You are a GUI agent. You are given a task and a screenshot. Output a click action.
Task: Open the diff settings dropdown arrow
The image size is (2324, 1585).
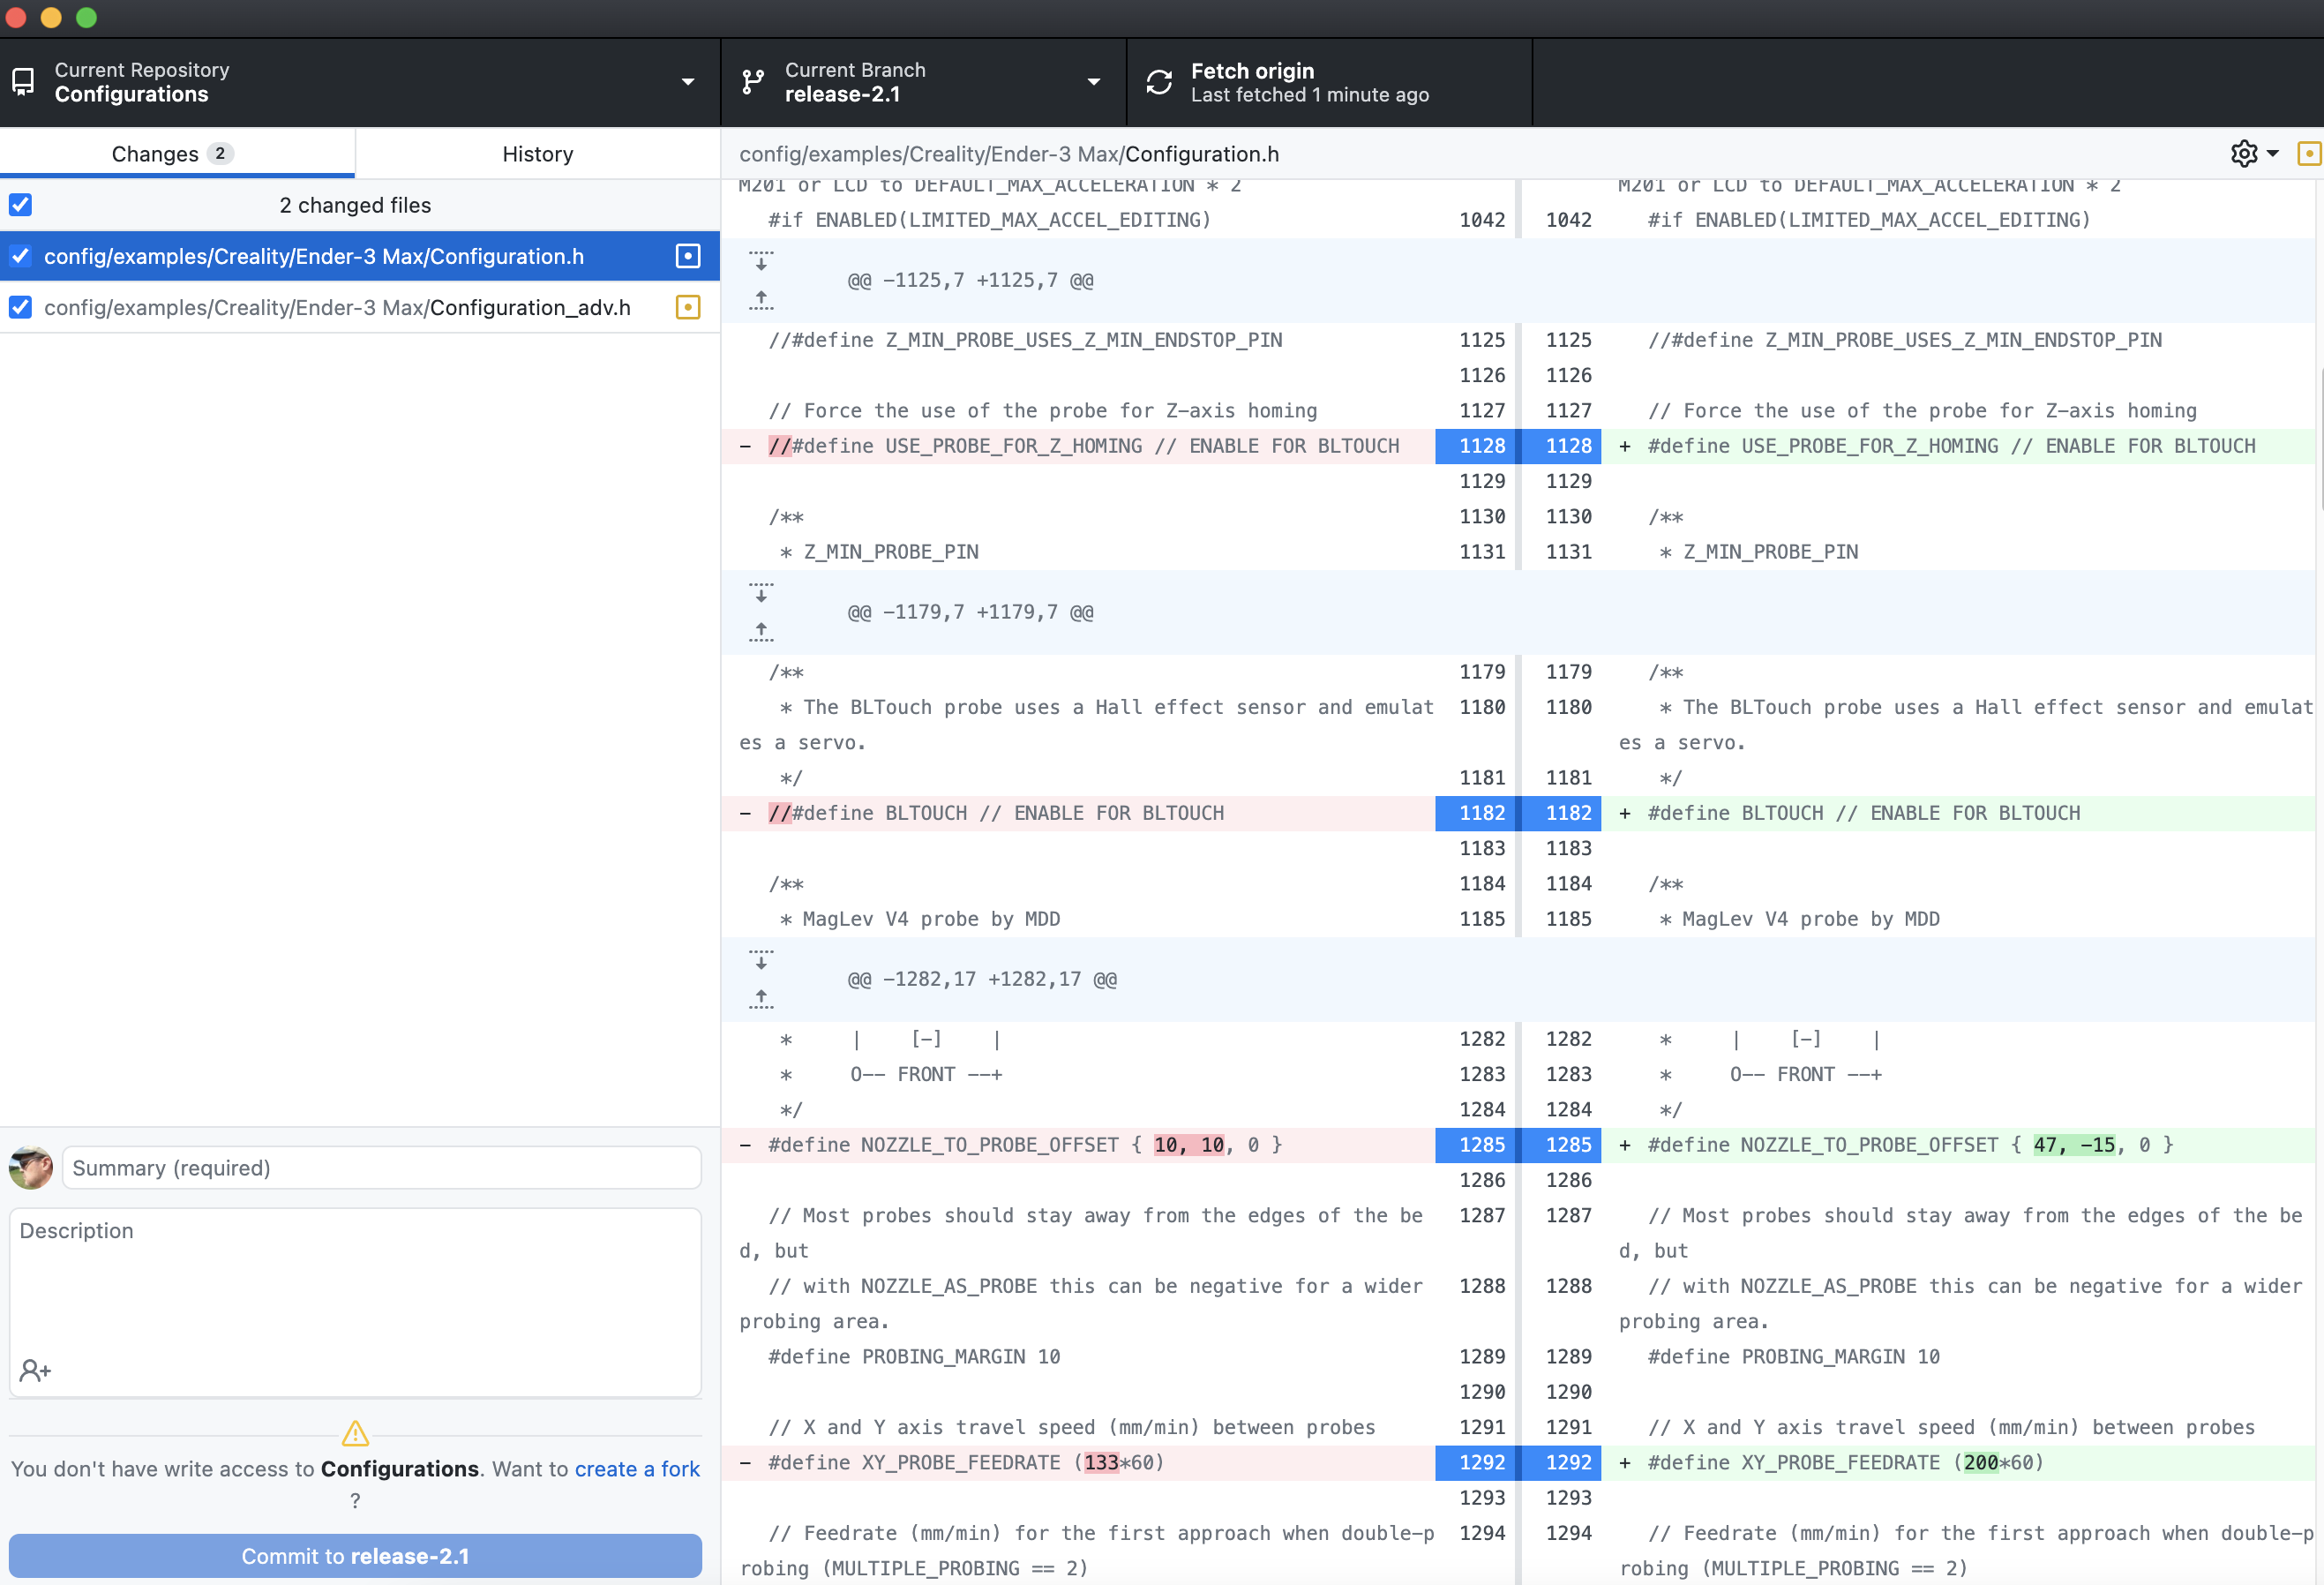[x=2273, y=154]
